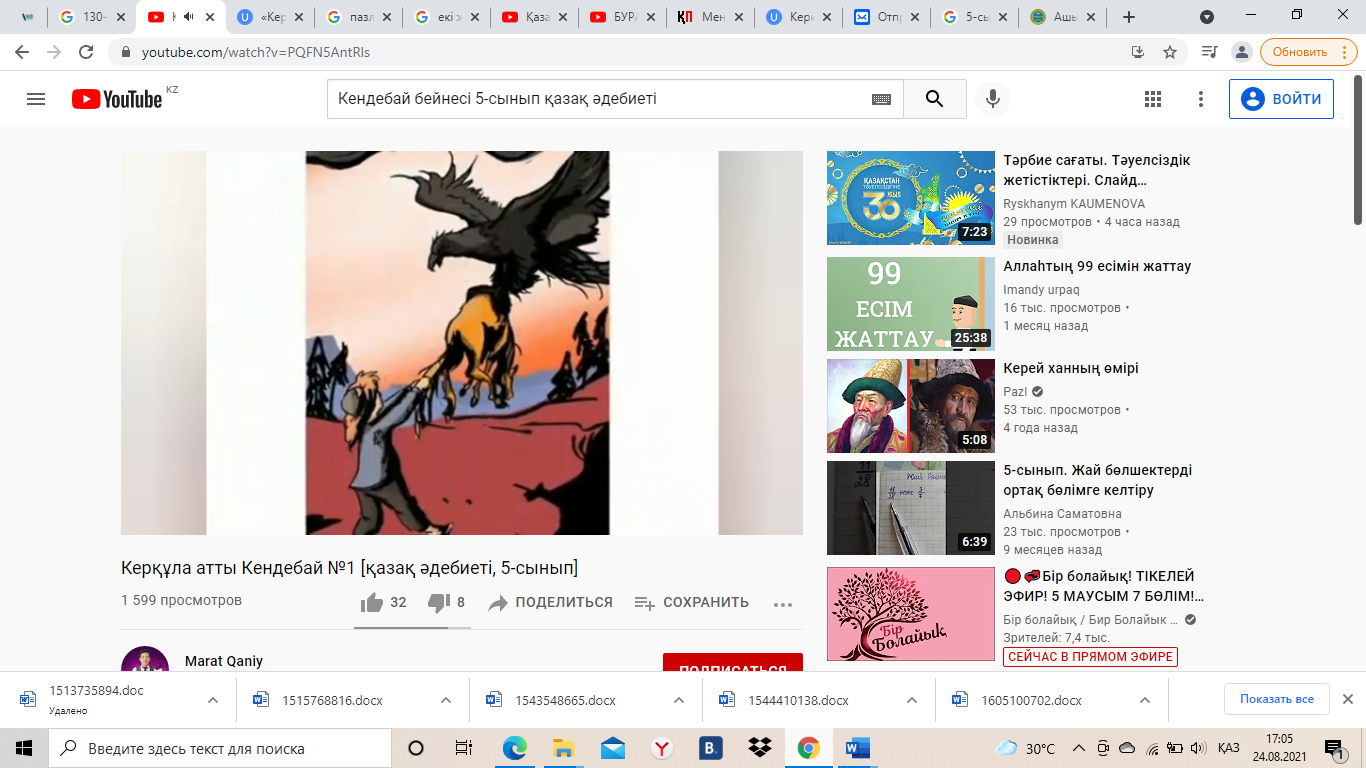Image resolution: width=1366 pixels, height=768 pixels.
Task: Open Cortana circle on the taskbar
Action: coord(416,748)
